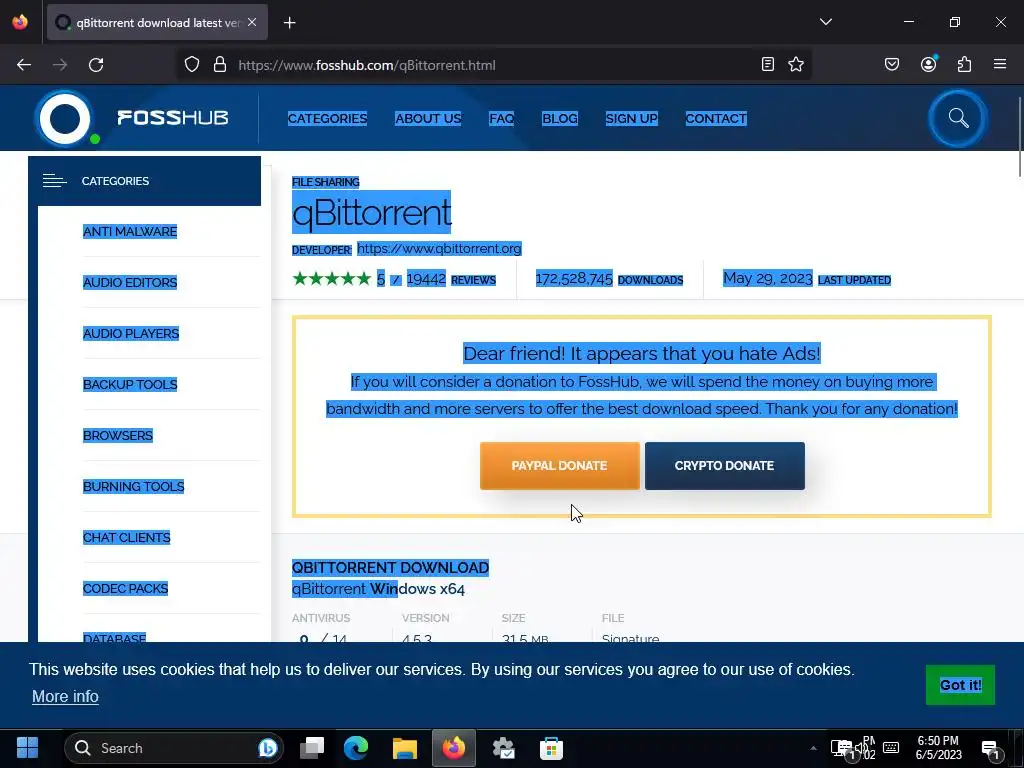The height and width of the screenshot is (768, 1024).
Task: Dismiss cookies with Got it! button
Action: click(960, 684)
